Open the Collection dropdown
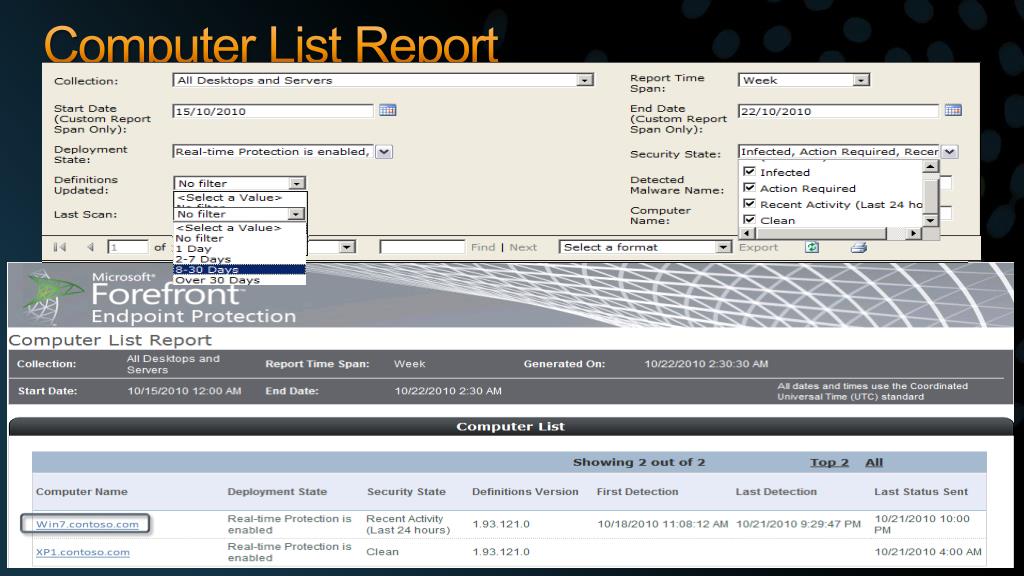This screenshot has width=1024, height=576. point(585,80)
